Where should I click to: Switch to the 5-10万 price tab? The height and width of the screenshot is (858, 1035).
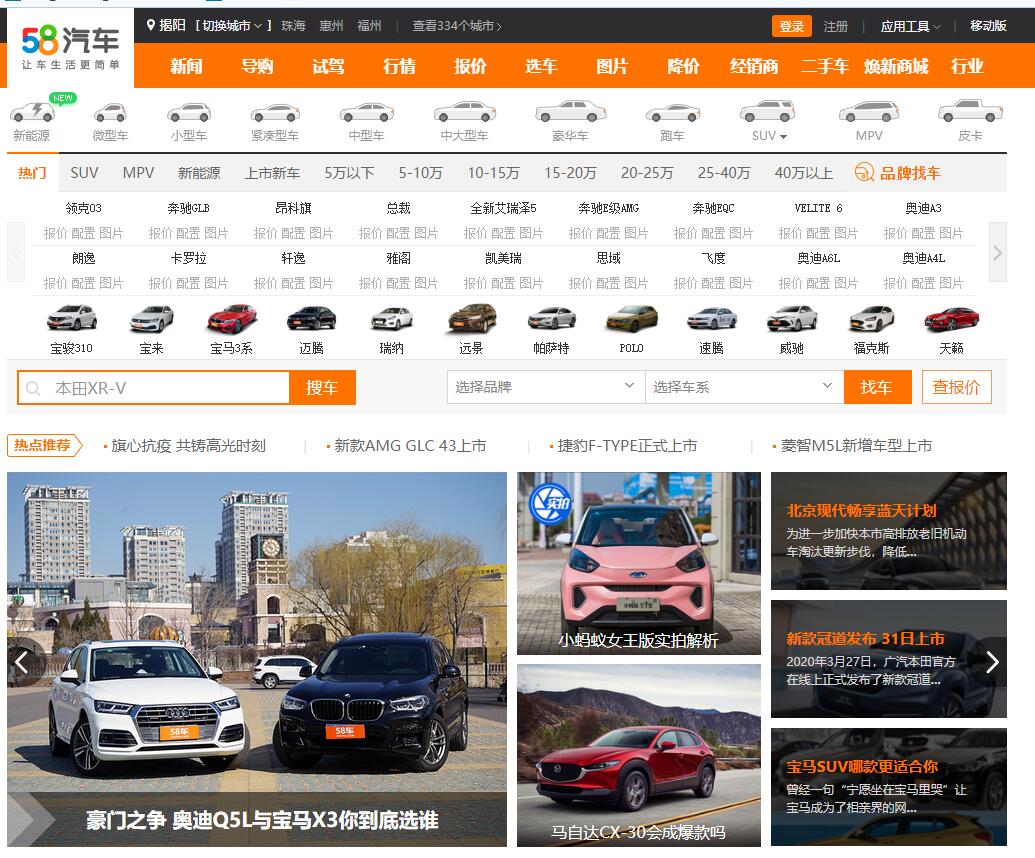420,173
